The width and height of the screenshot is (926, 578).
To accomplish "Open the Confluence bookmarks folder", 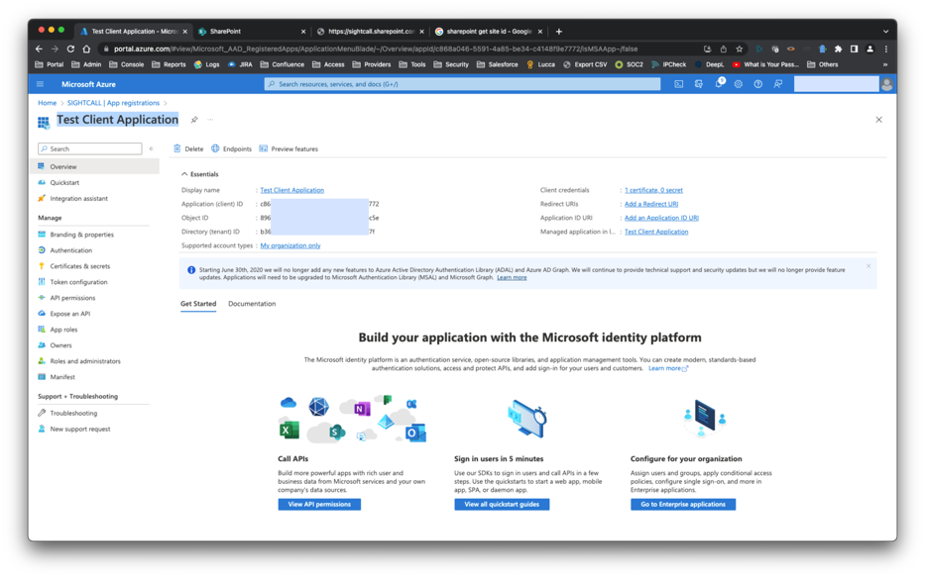I will (282, 64).
